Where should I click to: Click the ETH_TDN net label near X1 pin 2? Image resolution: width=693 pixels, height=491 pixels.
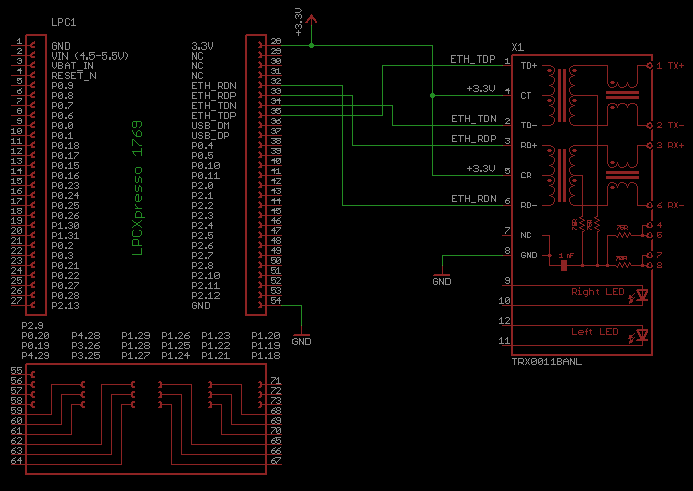(473, 118)
